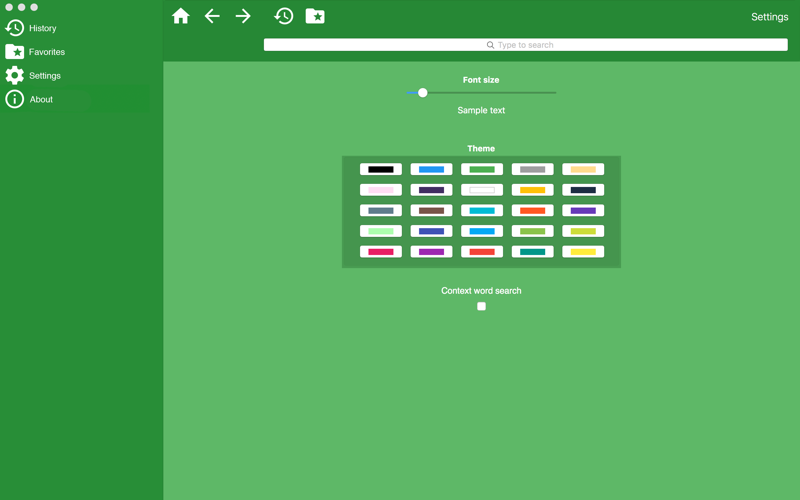Choose the olive green theme swatch

532,231
